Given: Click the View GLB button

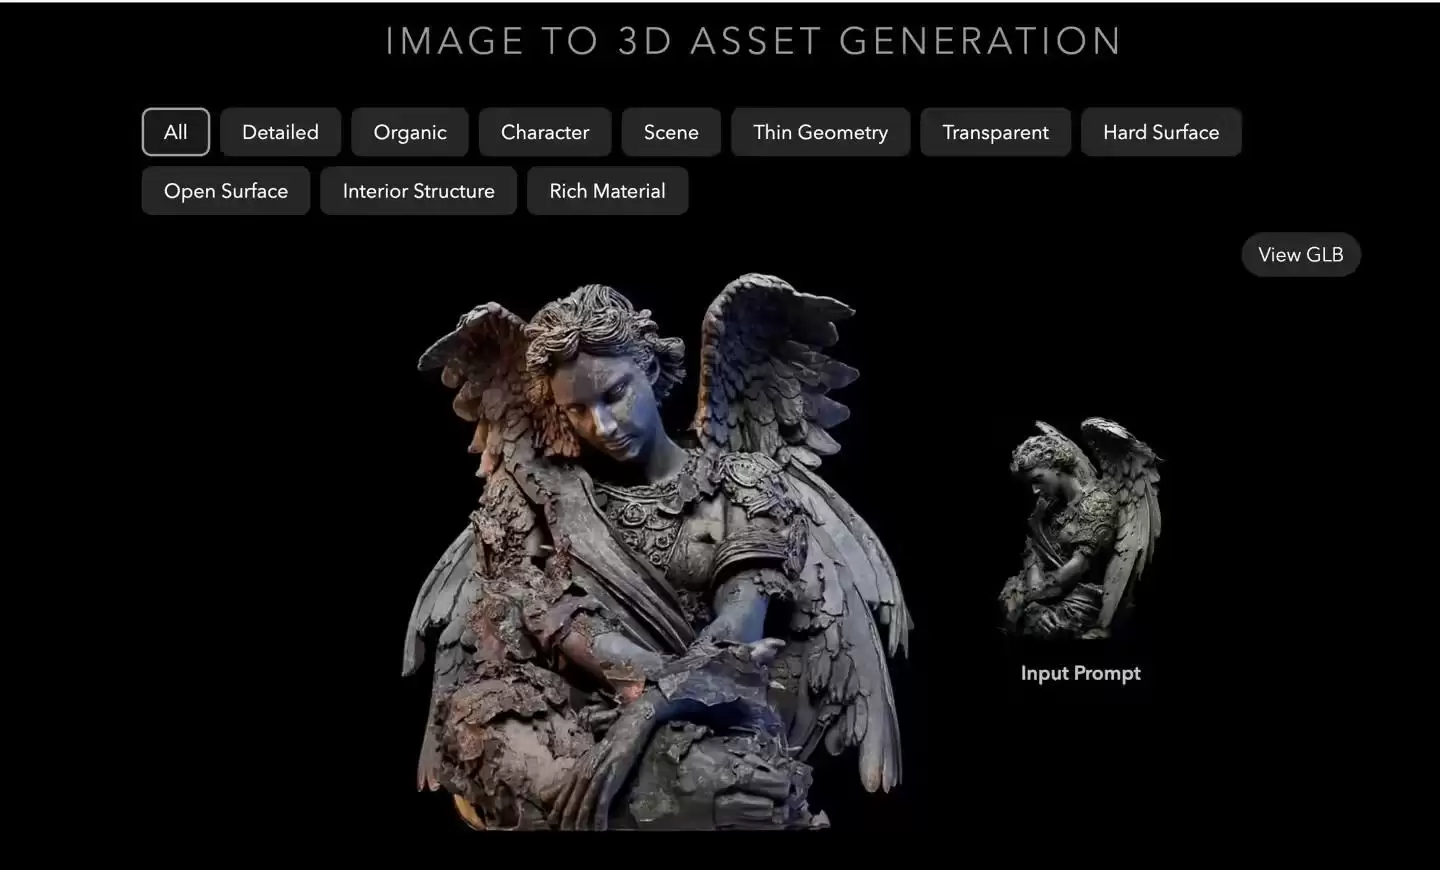Looking at the screenshot, I should pyautogui.click(x=1300, y=255).
